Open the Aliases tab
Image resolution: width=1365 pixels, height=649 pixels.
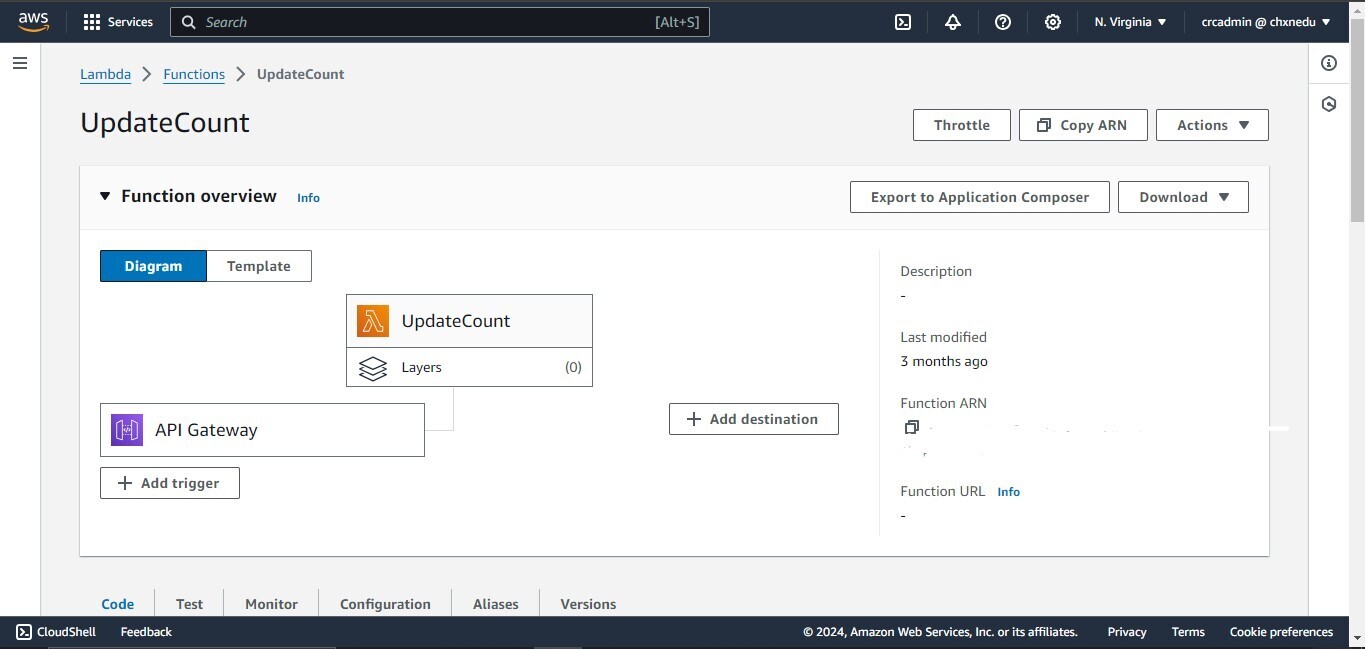coord(496,604)
